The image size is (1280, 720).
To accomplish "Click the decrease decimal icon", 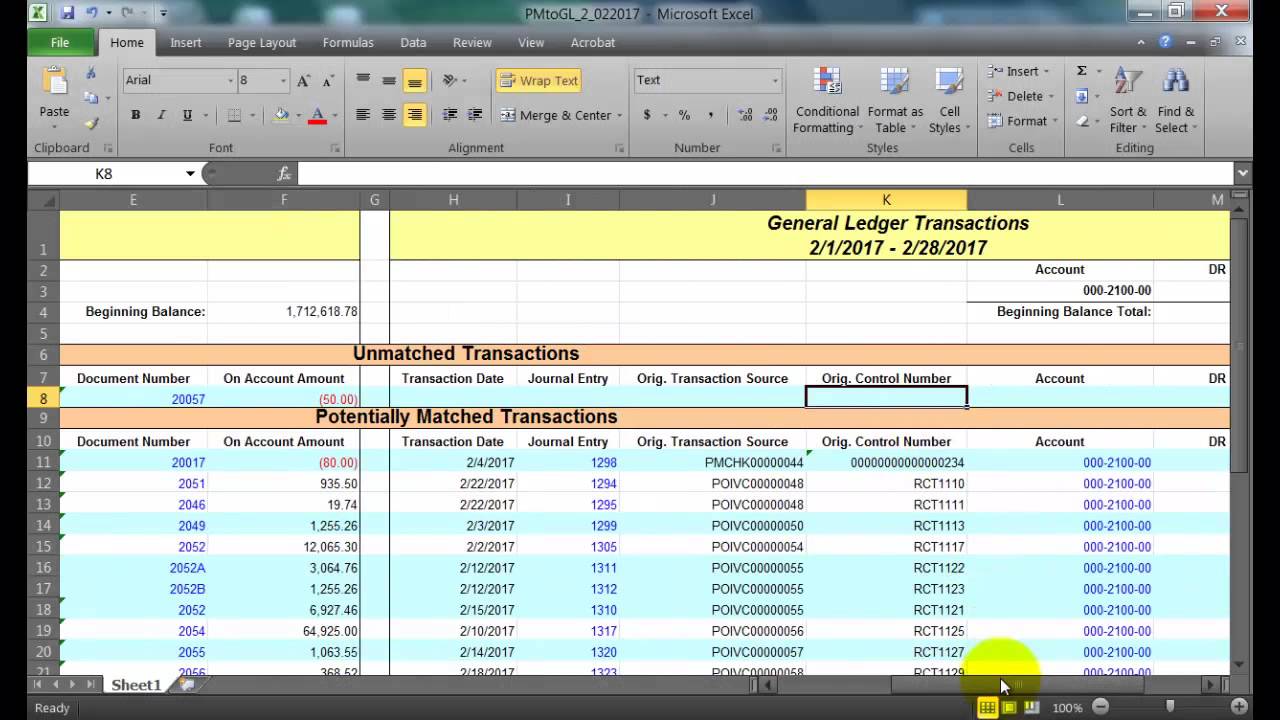I will tap(770, 115).
